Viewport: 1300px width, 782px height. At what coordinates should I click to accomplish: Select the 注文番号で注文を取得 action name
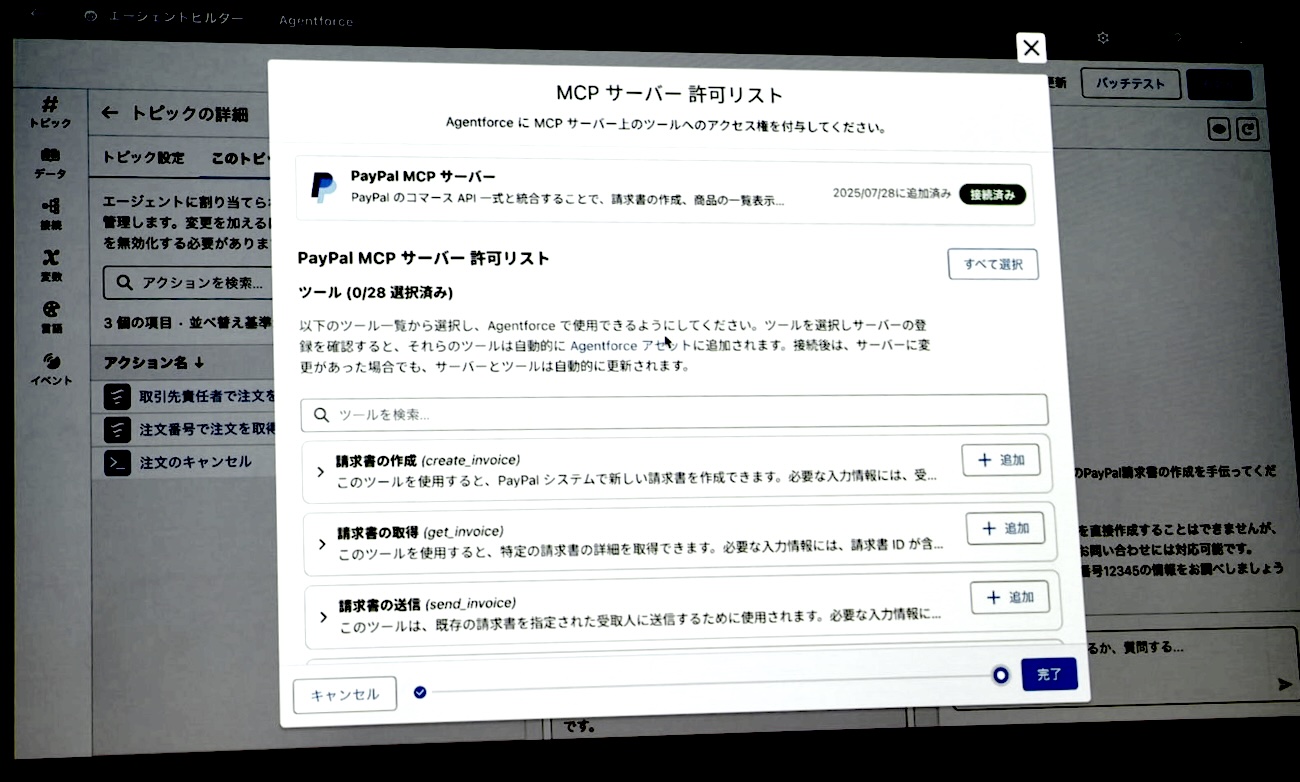(x=207, y=430)
